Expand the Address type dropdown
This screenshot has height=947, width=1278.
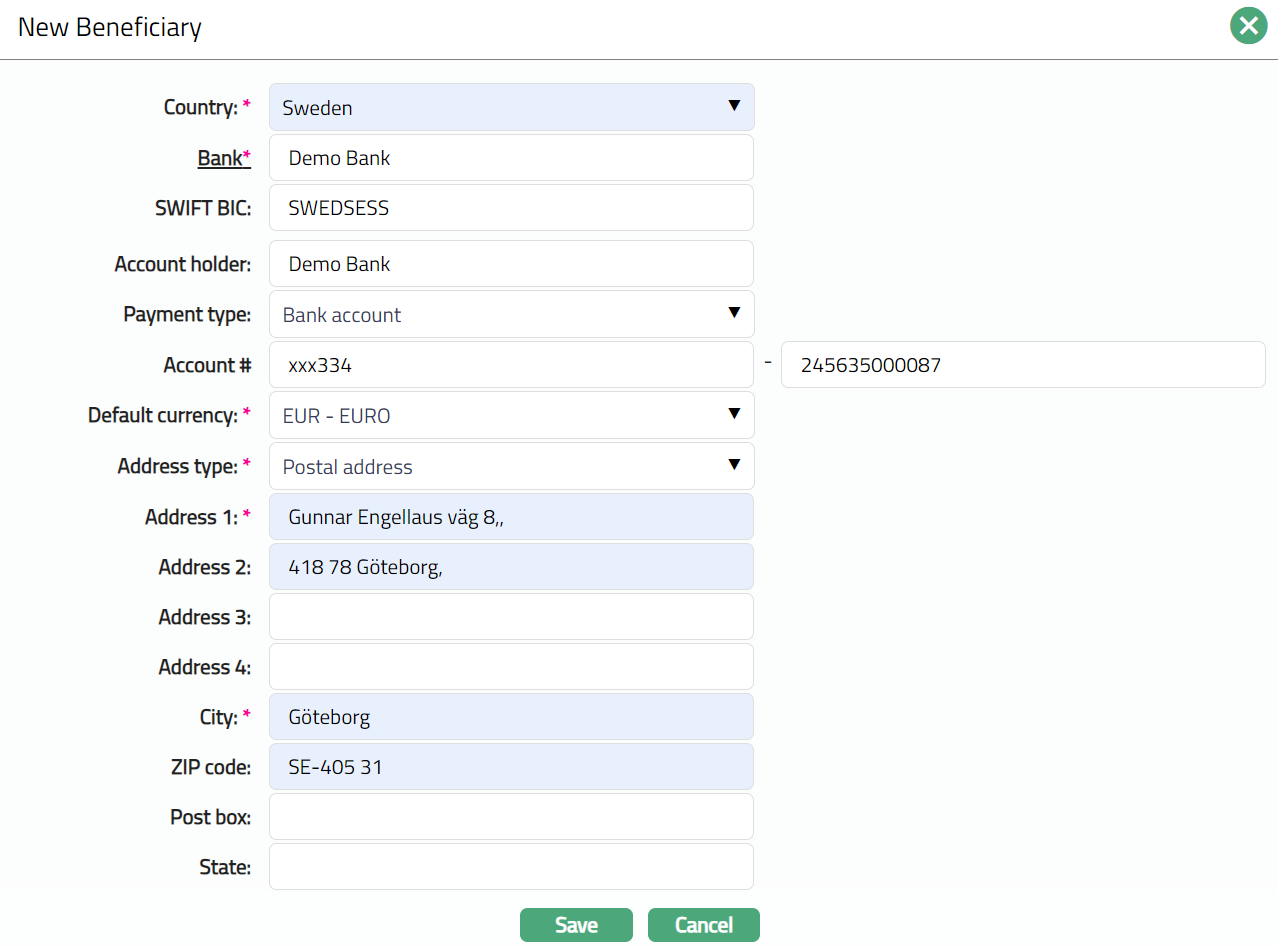pos(511,466)
